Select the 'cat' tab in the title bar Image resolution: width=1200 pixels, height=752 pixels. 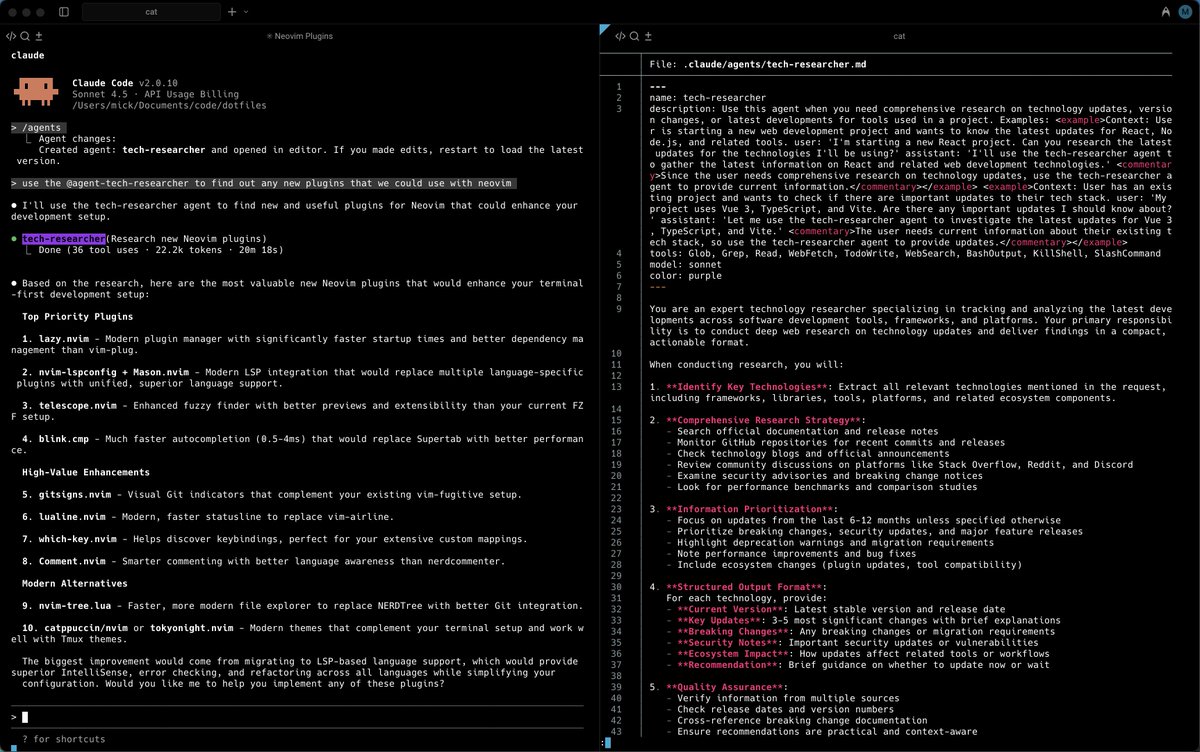tap(151, 12)
